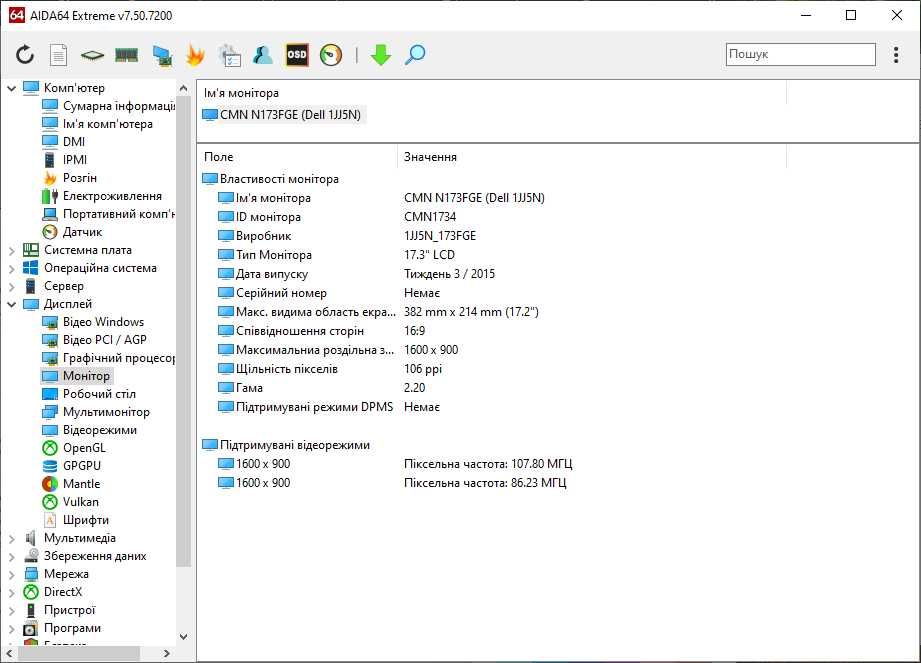
Task: Open the three-dot options menu
Action: point(896,55)
